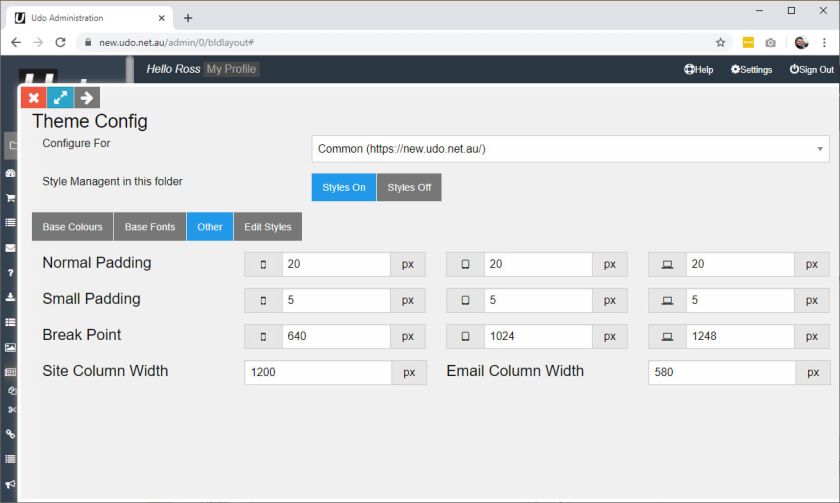
Task: Click the Site Column Width input field
Action: click(x=318, y=372)
